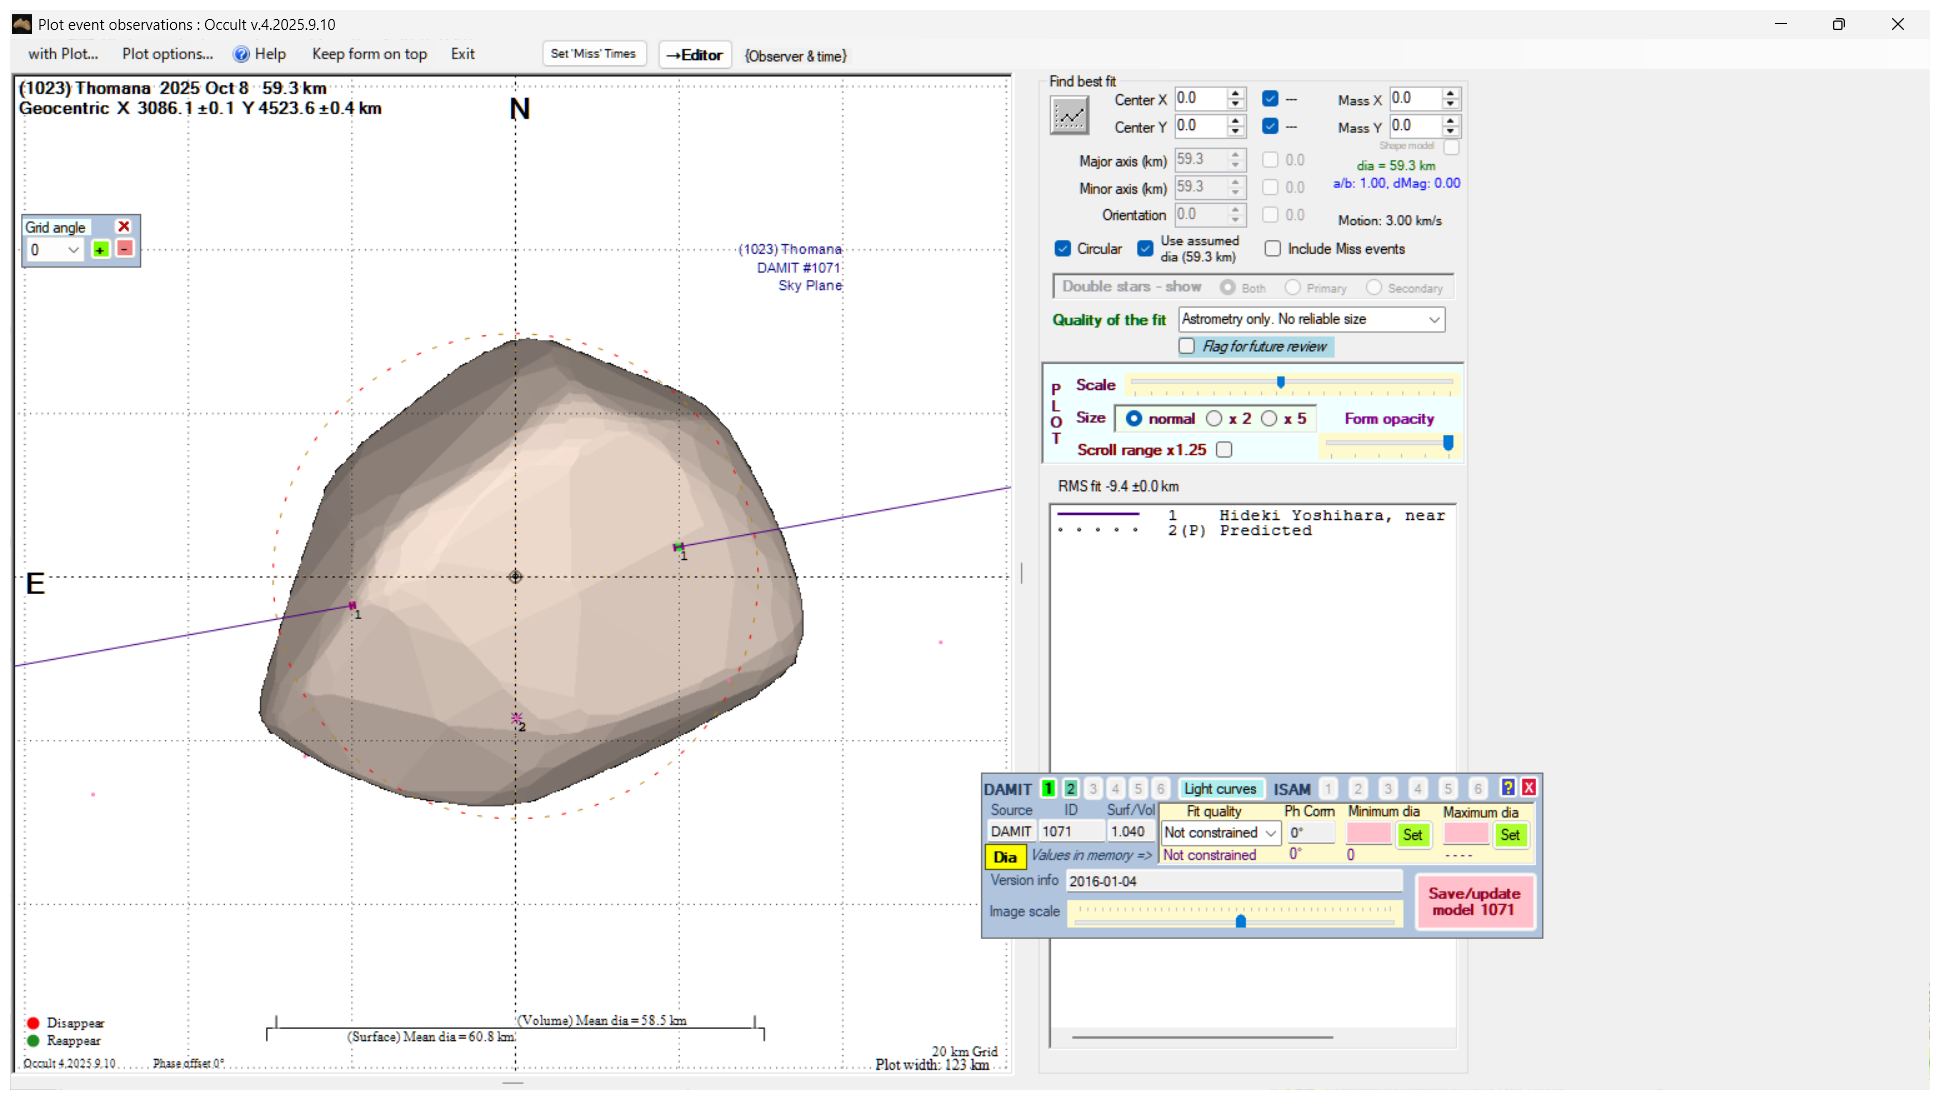Image resolution: width=1940 pixels, height=1100 pixels.
Task: Click the yellow Dia button
Action: (1005, 857)
